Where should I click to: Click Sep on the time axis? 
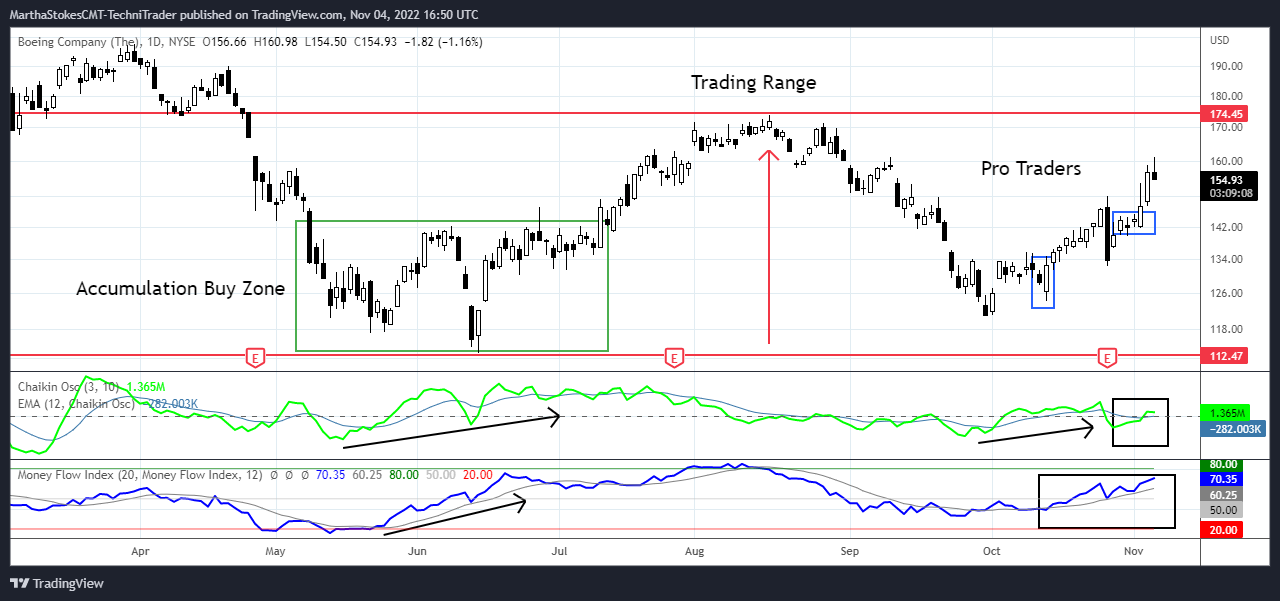pos(850,551)
